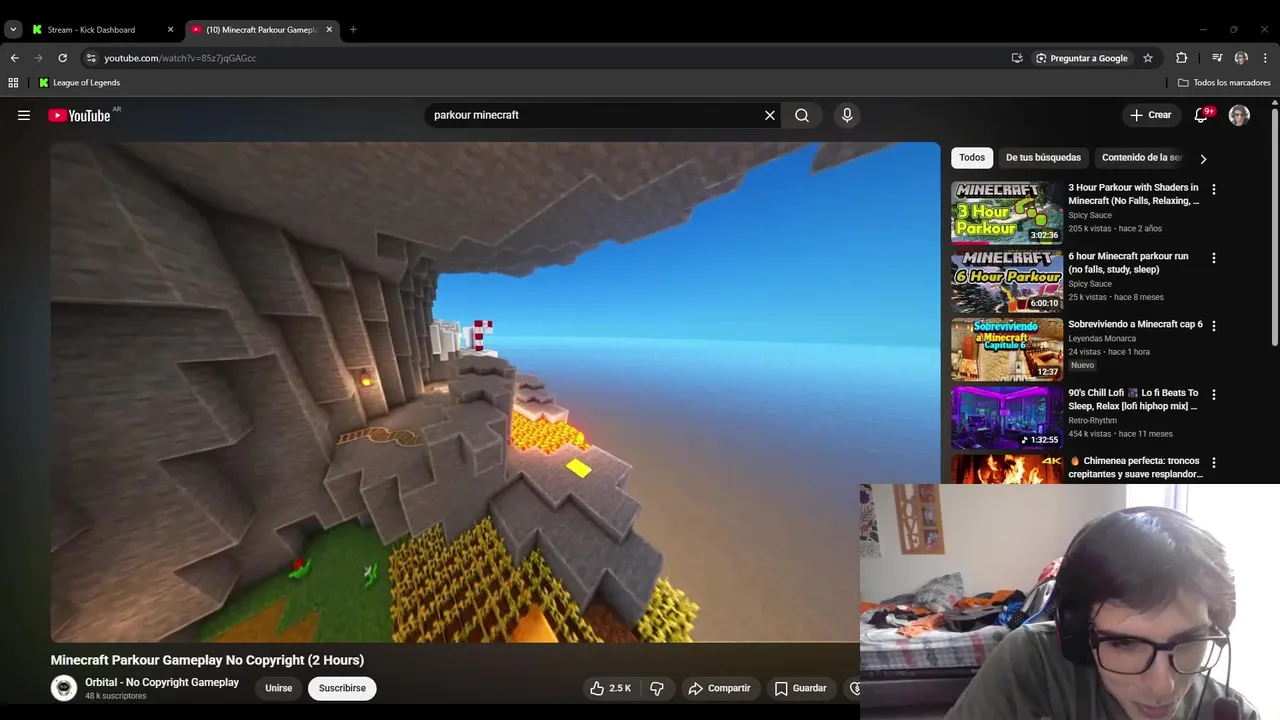Screen dimensions: 1280x720
Task: Click the Suscribirse button
Action: [x=342, y=688]
